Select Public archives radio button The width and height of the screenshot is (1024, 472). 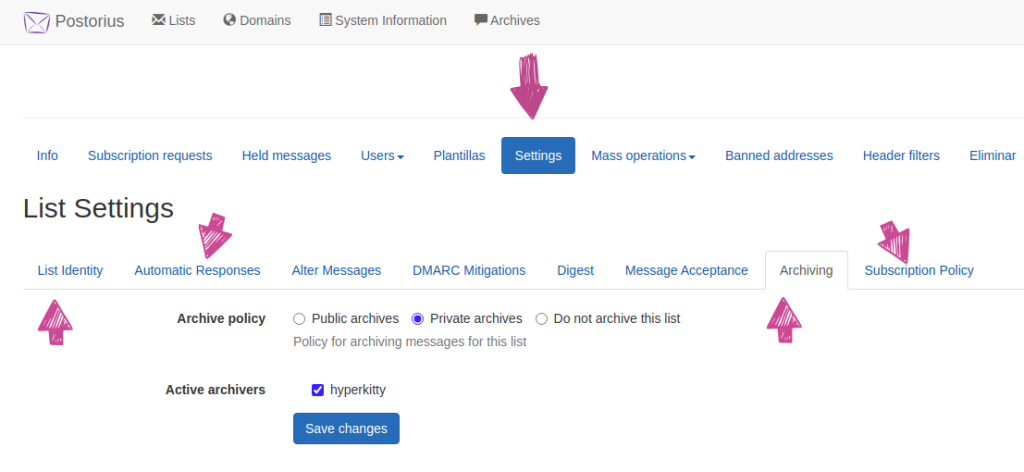click(x=299, y=319)
